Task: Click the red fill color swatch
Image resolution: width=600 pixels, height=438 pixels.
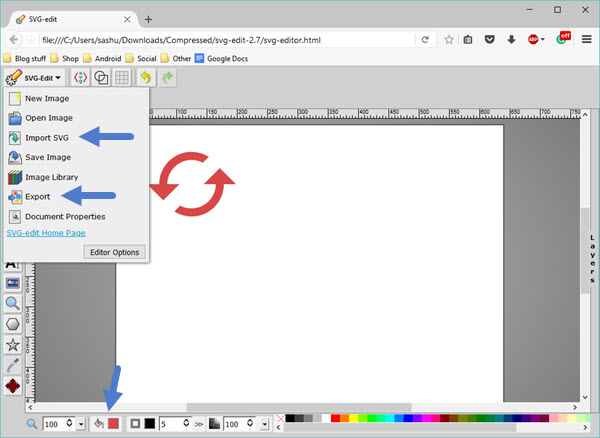Action: click(x=114, y=425)
